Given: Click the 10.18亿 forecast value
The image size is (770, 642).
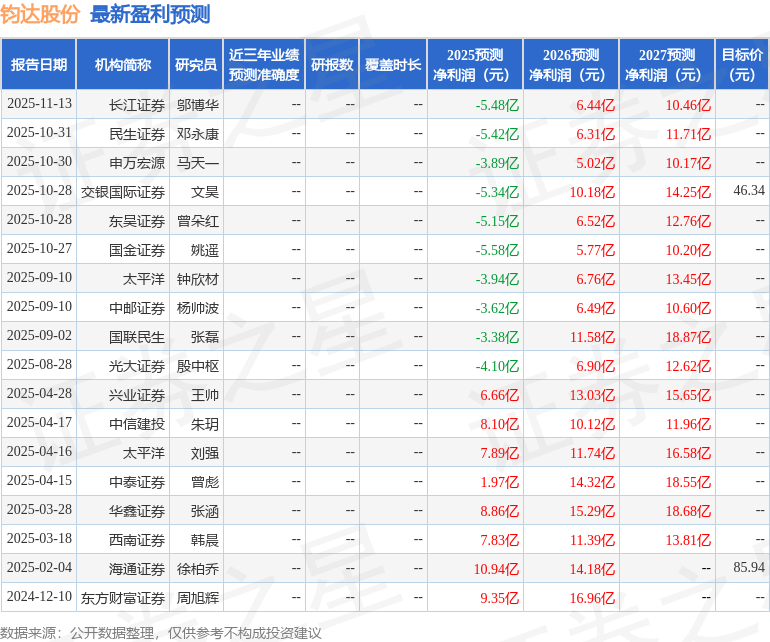Looking at the screenshot, I should (x=592, y=192).
